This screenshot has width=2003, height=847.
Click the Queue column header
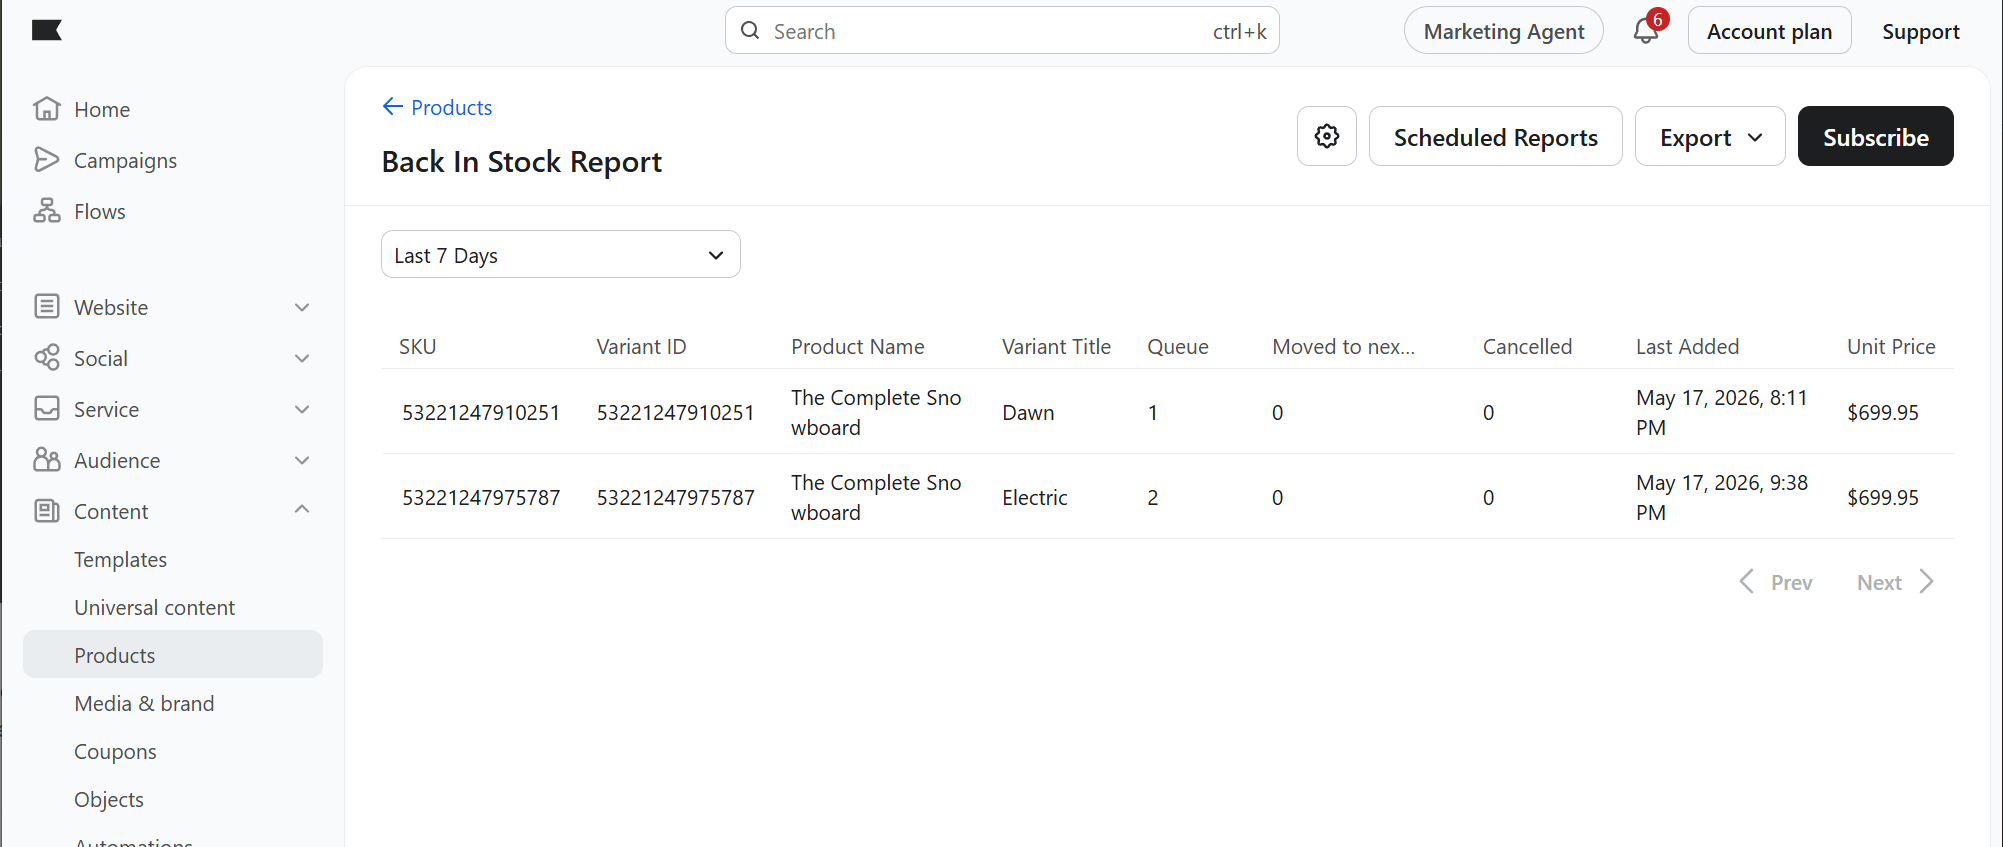click(1177, 346)
